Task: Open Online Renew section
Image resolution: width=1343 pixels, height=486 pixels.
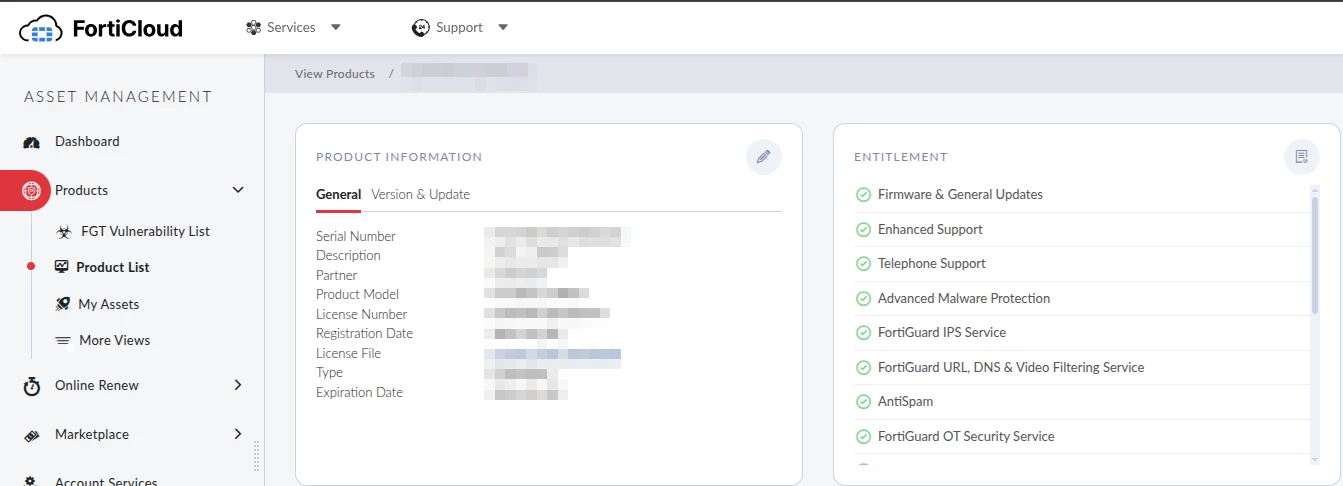Action: pos(97,385)
